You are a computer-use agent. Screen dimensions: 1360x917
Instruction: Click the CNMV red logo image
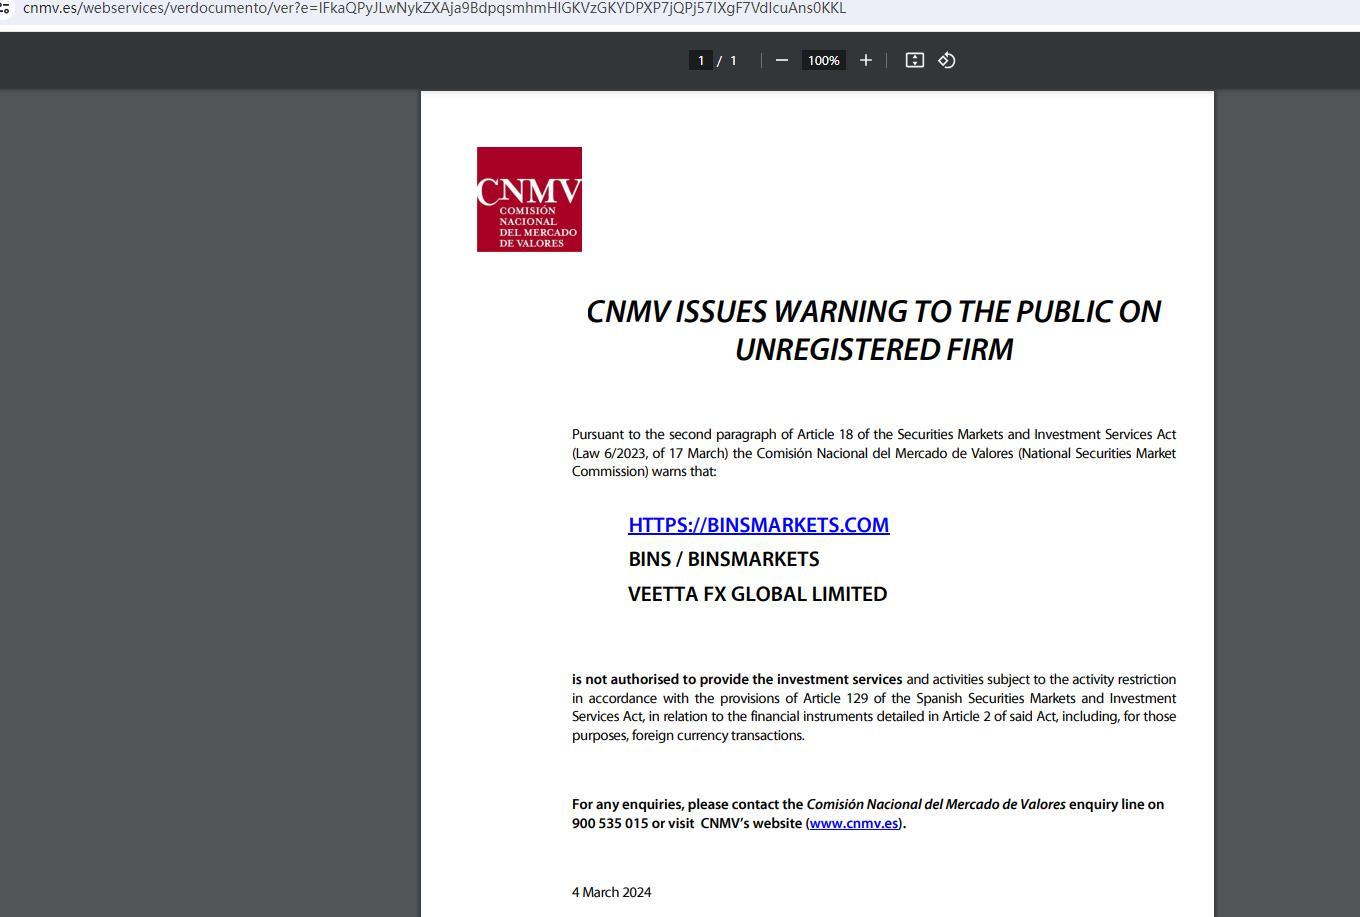point(529,199)
